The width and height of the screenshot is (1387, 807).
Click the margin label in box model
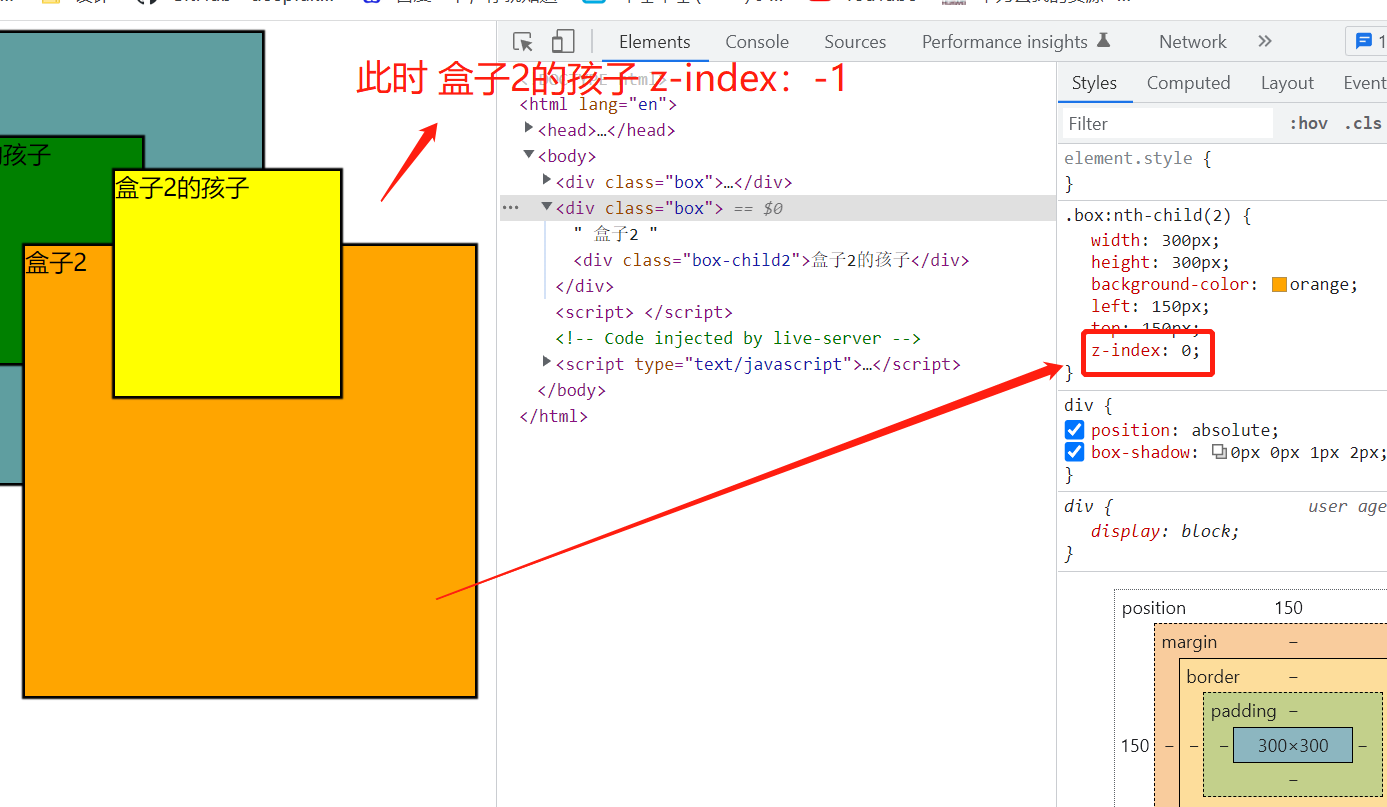tap(1189, 642)
